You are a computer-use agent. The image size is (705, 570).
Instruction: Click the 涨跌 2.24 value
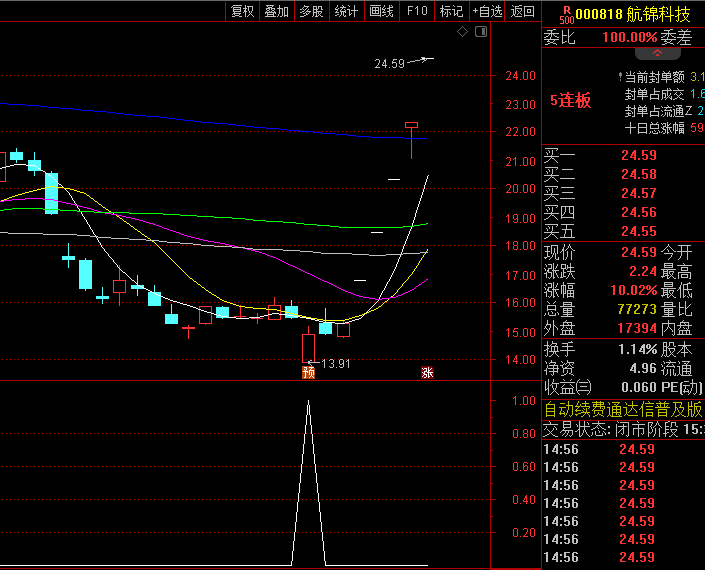pos(643,272)
